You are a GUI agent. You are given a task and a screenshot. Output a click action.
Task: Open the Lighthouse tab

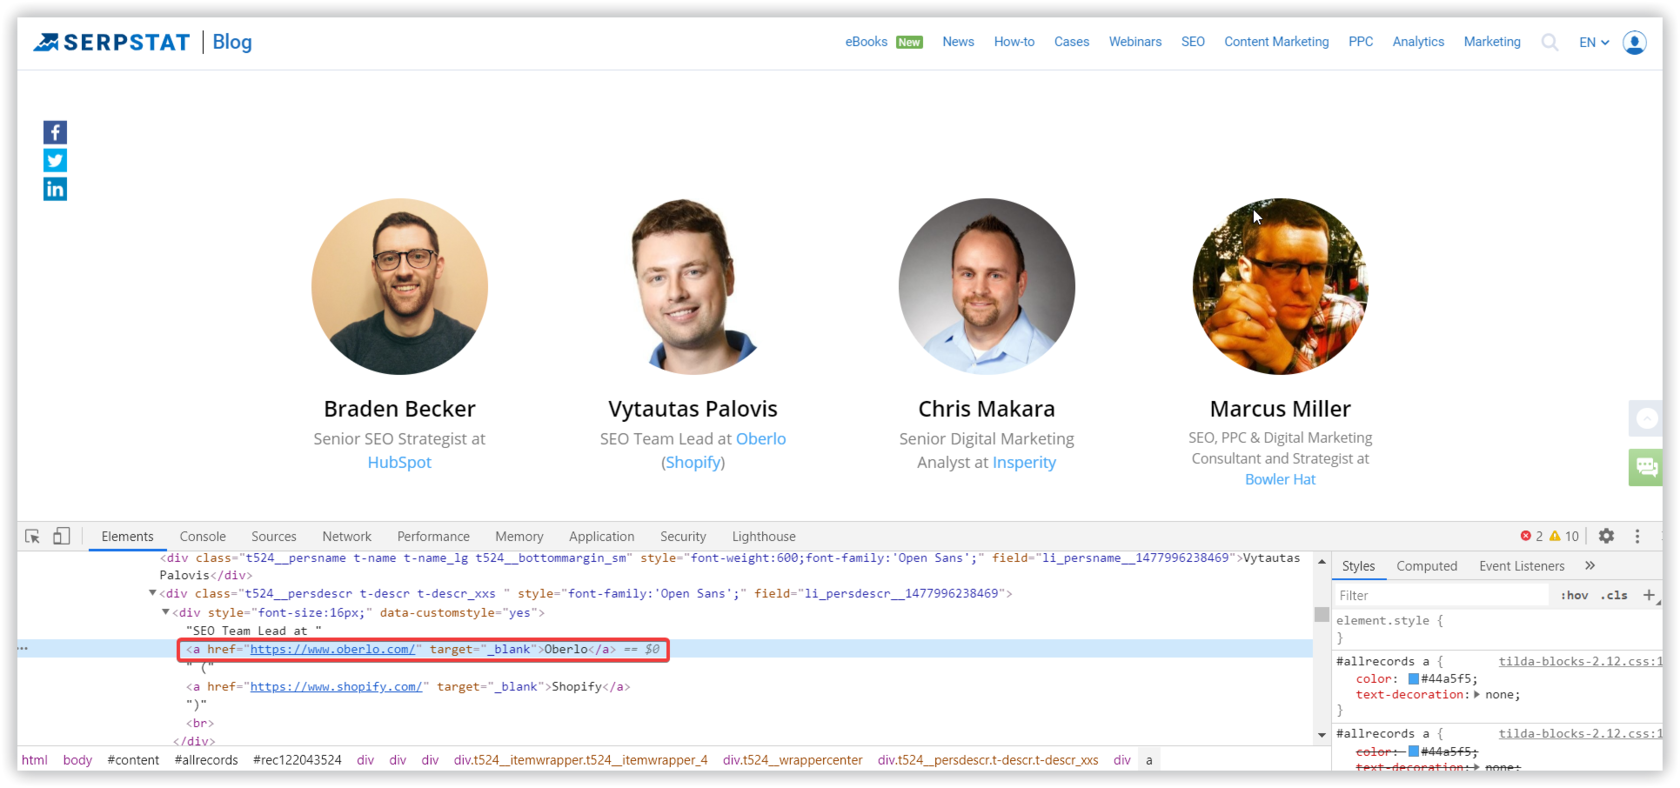pyautogui.click(x=764, y=536)
